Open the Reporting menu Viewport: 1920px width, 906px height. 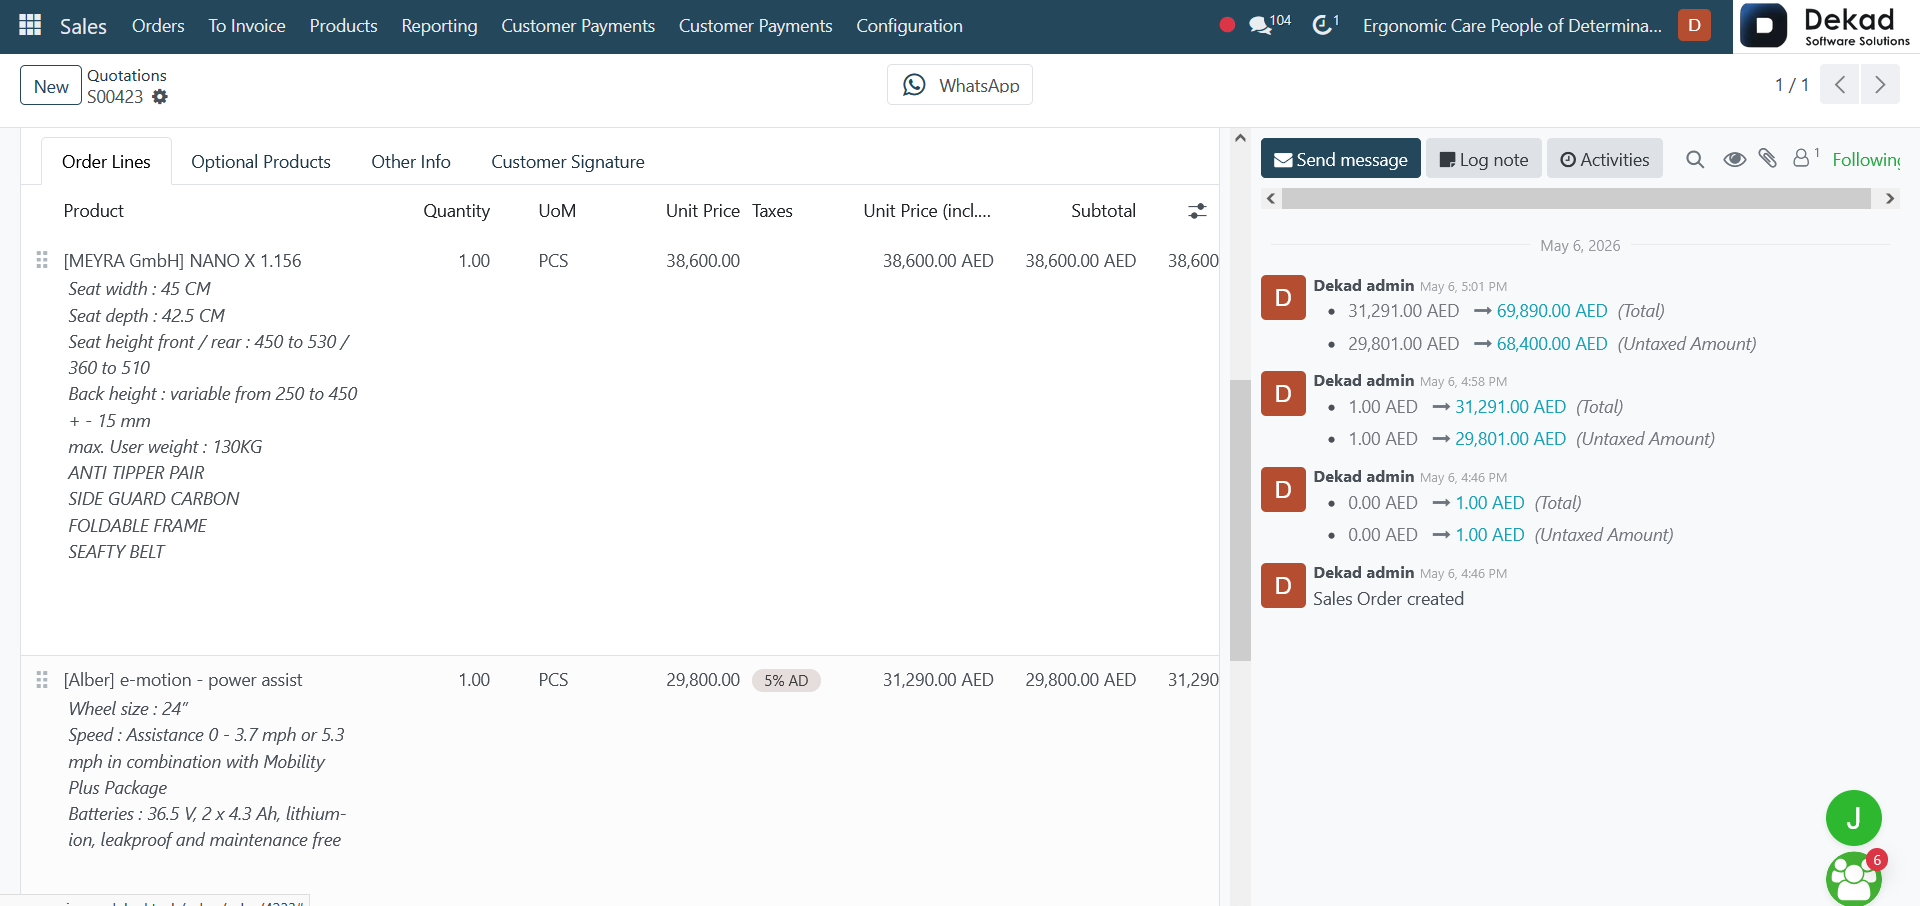click(439, 26)
